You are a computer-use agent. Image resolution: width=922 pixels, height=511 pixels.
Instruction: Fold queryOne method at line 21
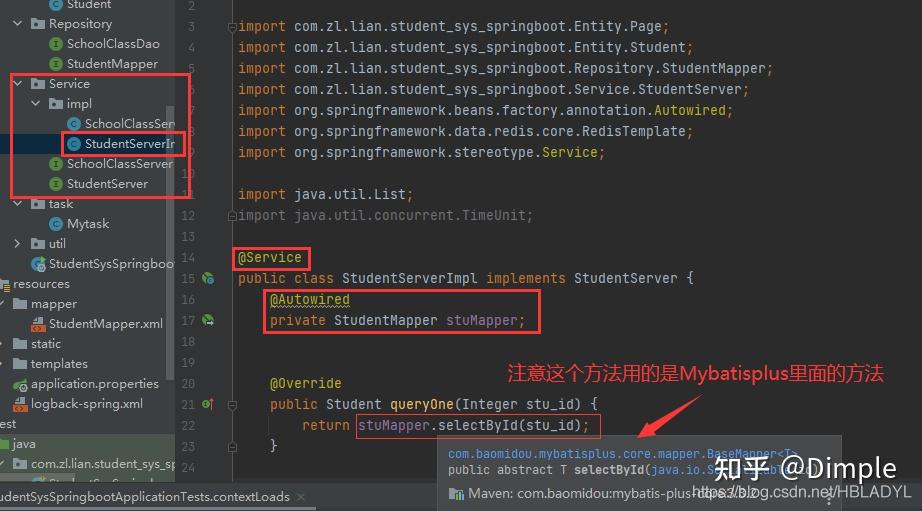coord(232,405)
